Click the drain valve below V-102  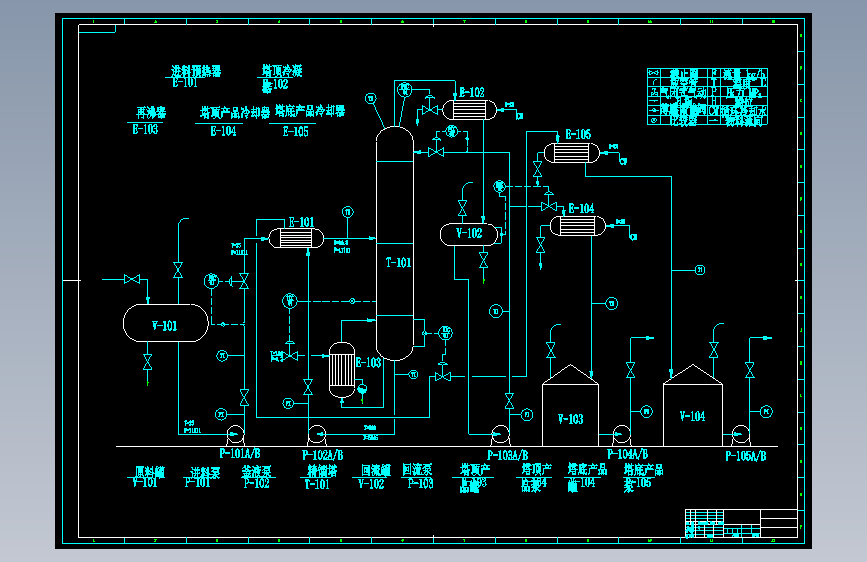point(483,260)
